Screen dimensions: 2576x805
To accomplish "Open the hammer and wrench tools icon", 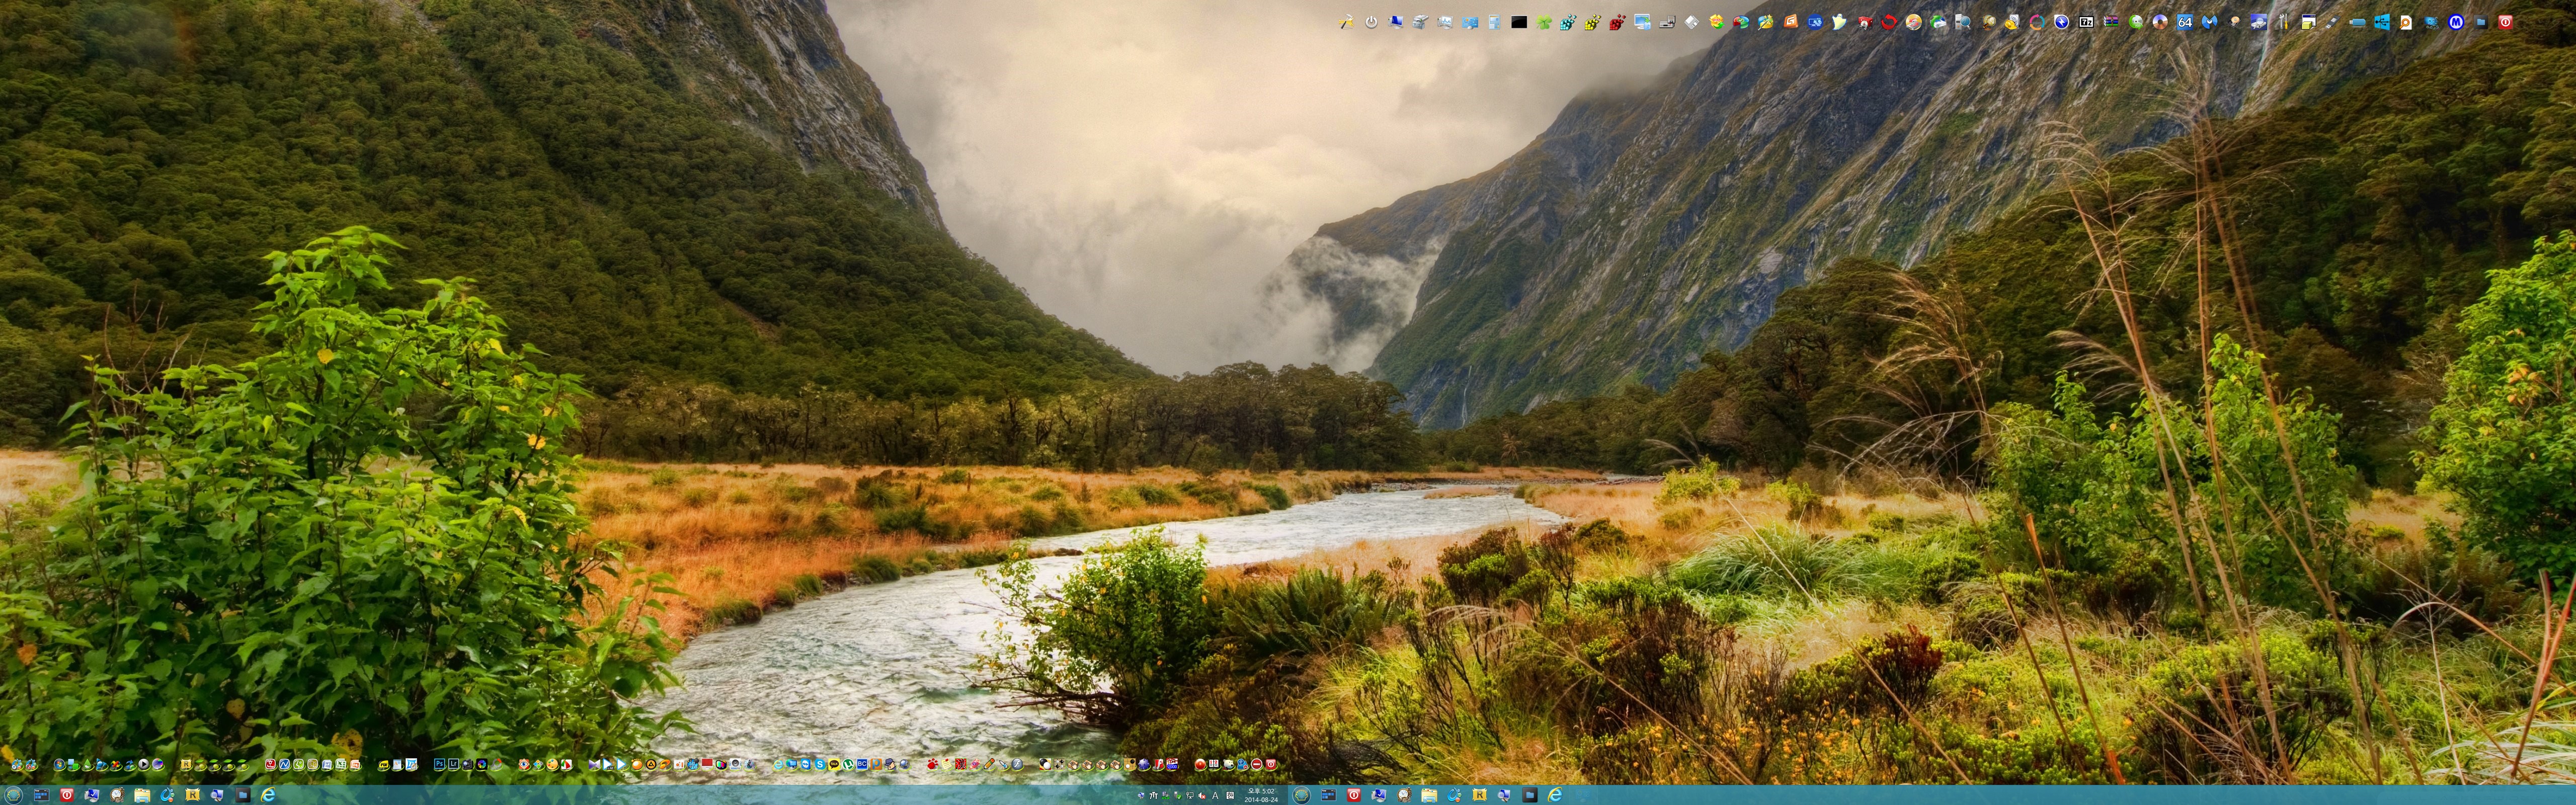I will click(x=1346, y=22).
